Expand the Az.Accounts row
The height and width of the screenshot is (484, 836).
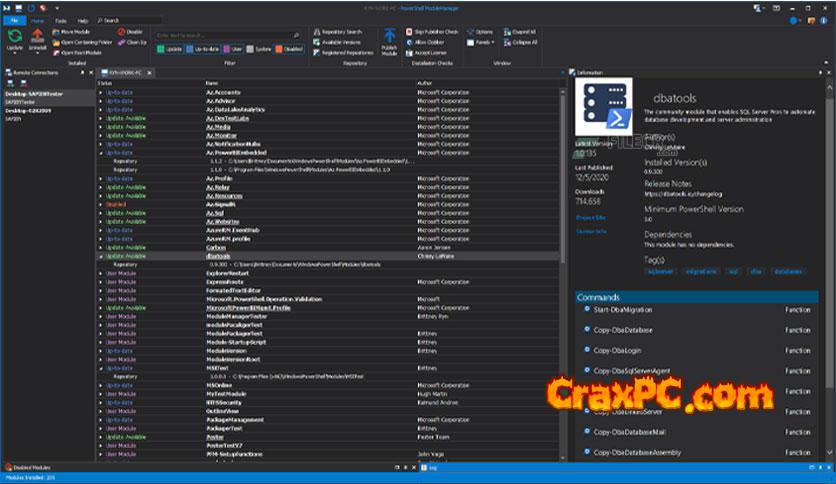[100, 91]
